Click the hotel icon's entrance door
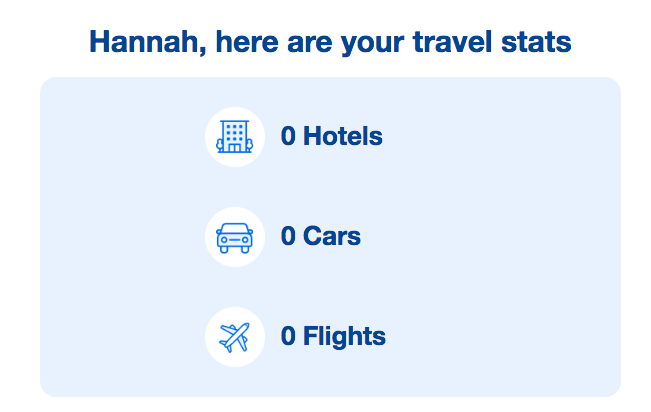 [x=235, y=148]
